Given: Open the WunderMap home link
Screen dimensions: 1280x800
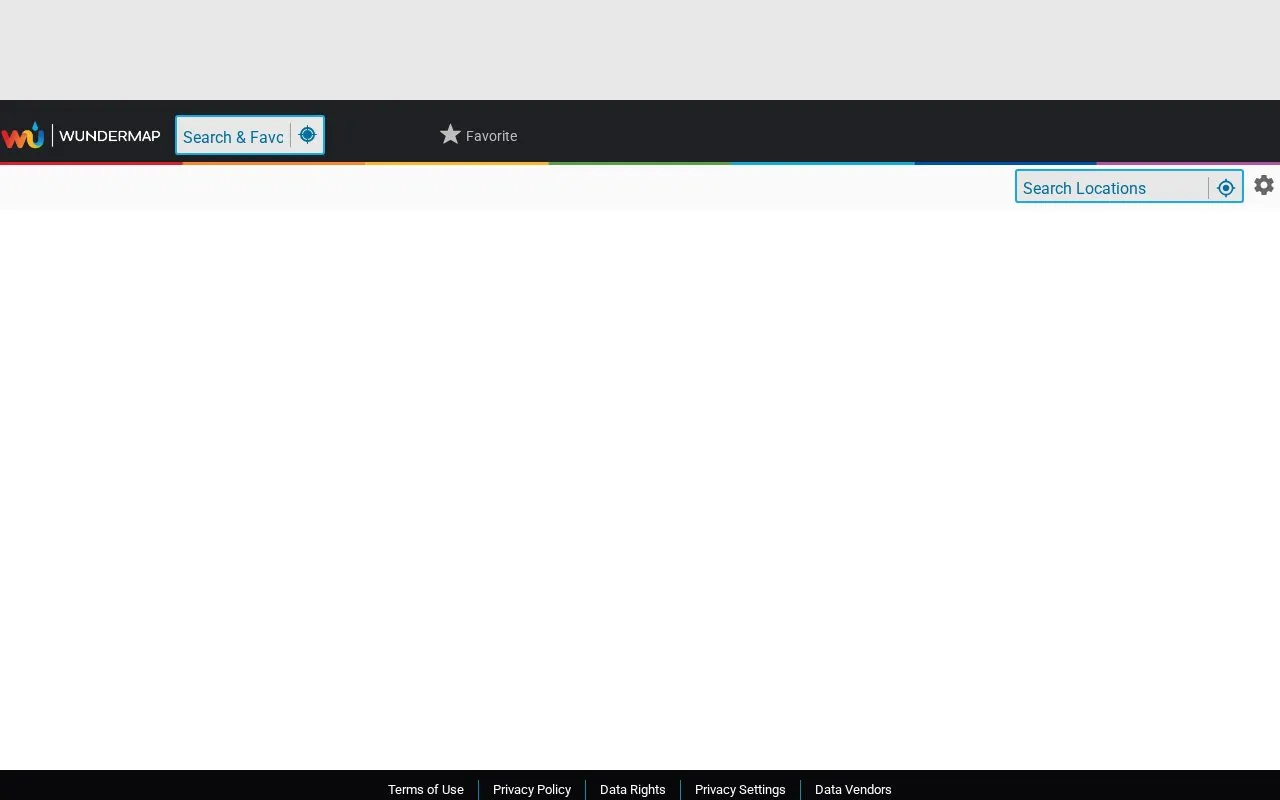Looking at the screenshot, I should point(109,136).
